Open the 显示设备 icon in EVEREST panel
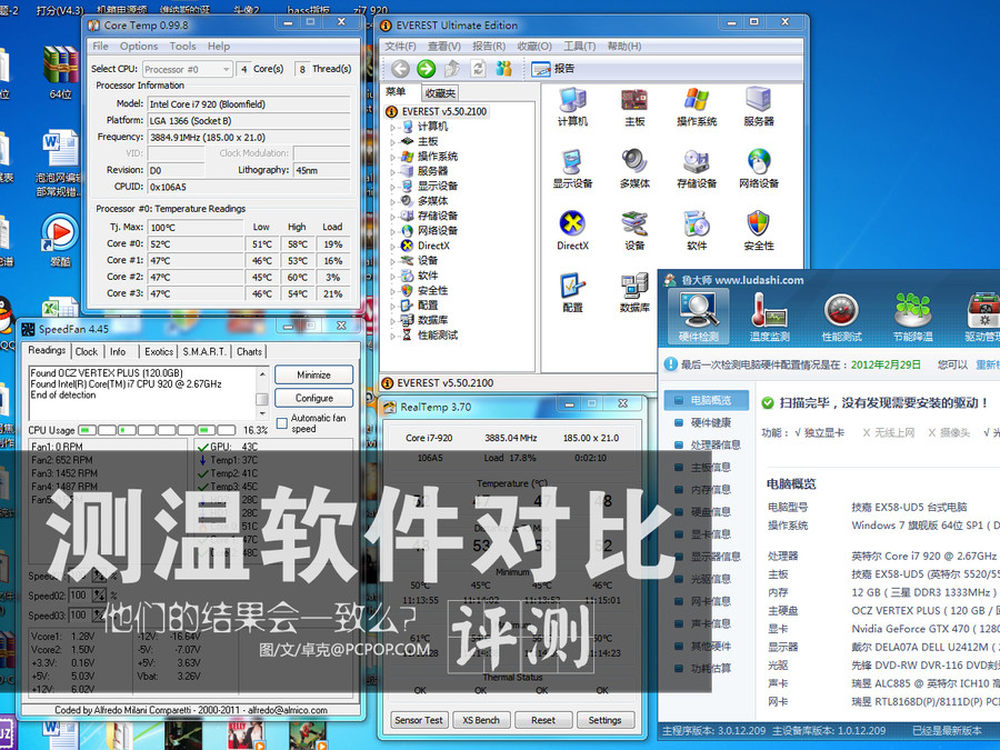 pos(572,168)
